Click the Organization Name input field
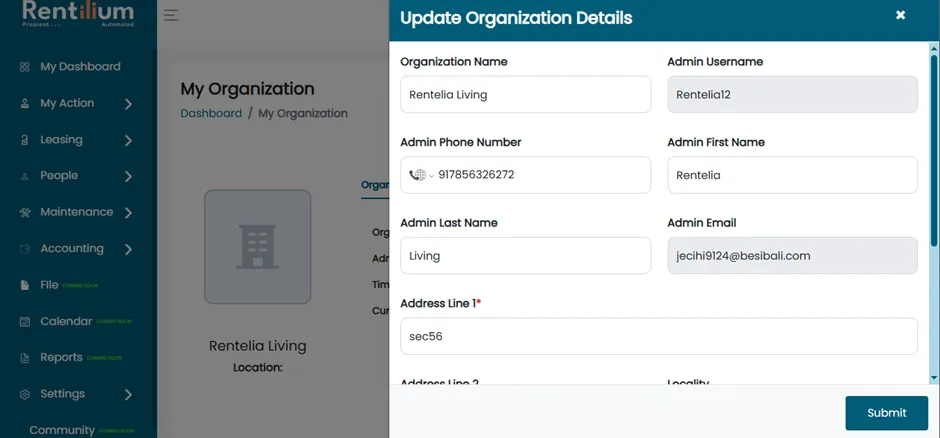 (x=525, y=95)
